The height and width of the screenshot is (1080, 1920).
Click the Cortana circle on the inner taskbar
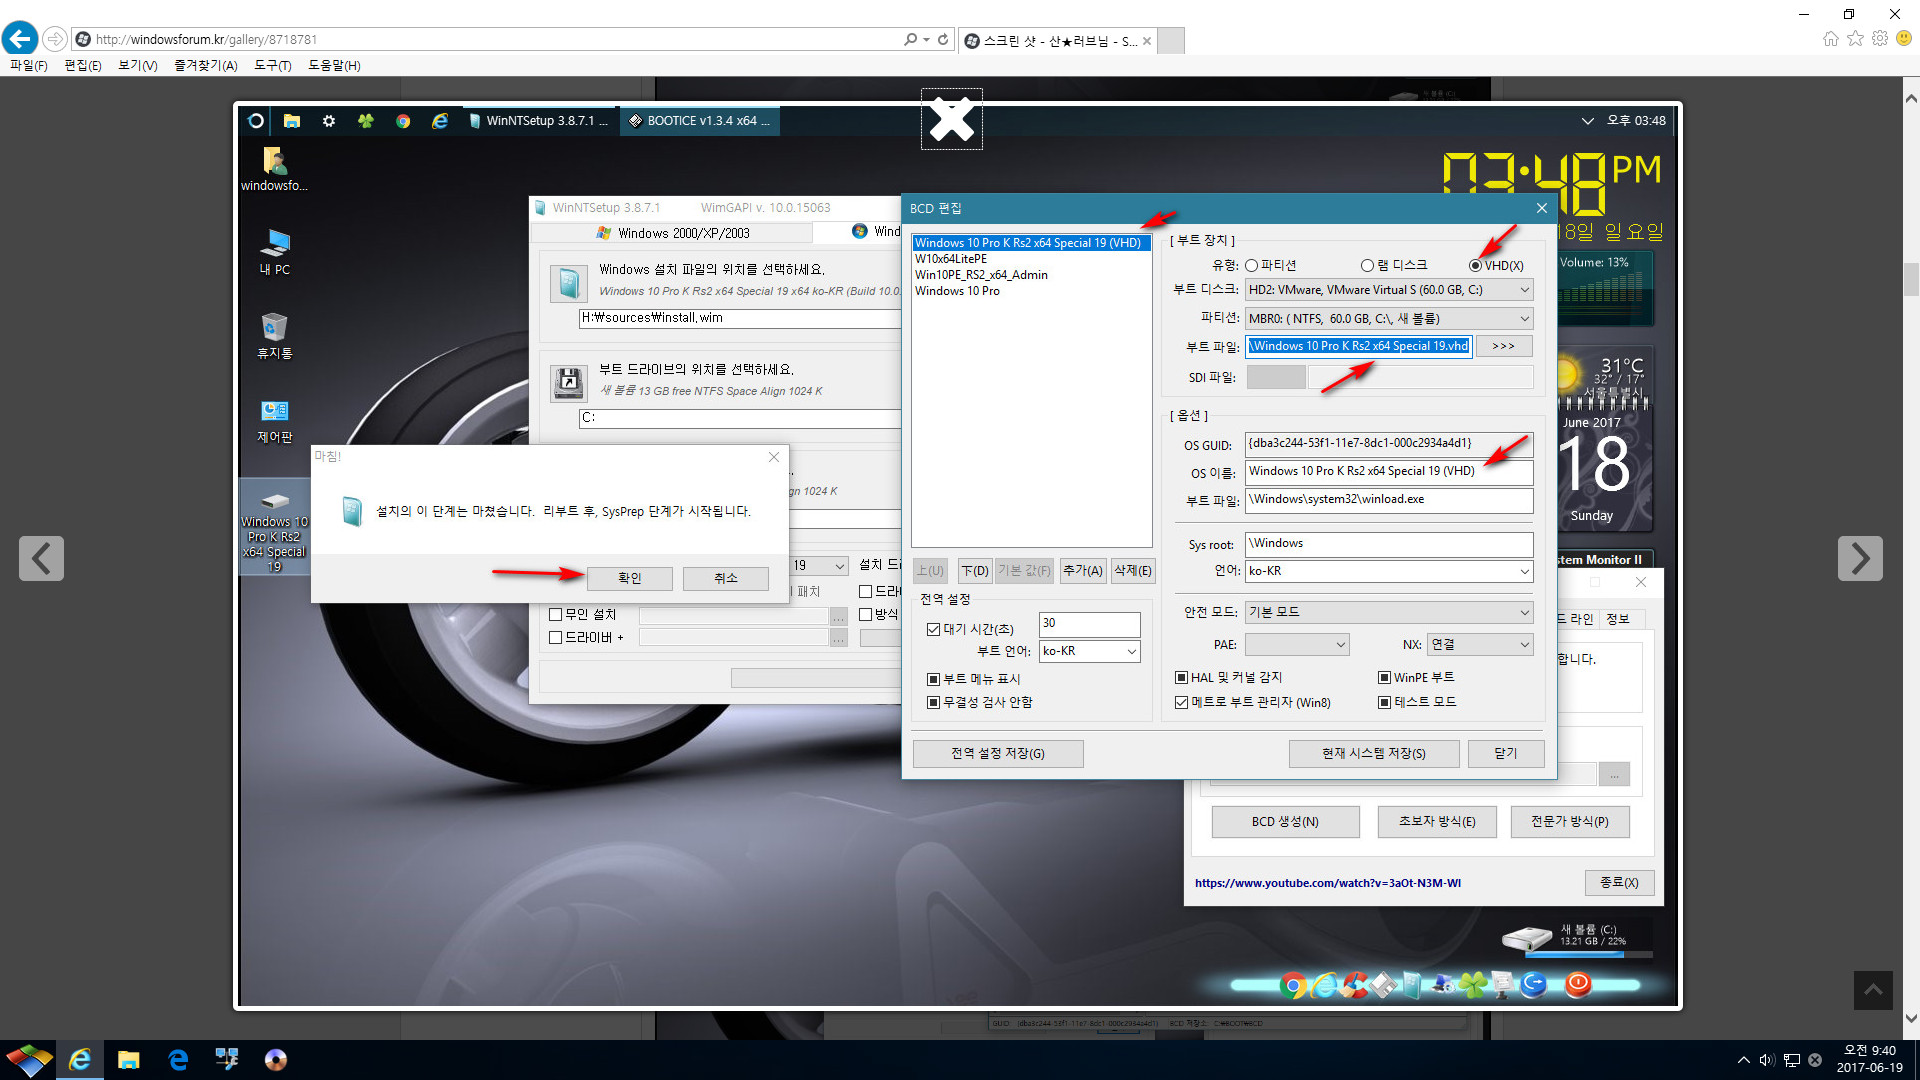coord(255,121)
